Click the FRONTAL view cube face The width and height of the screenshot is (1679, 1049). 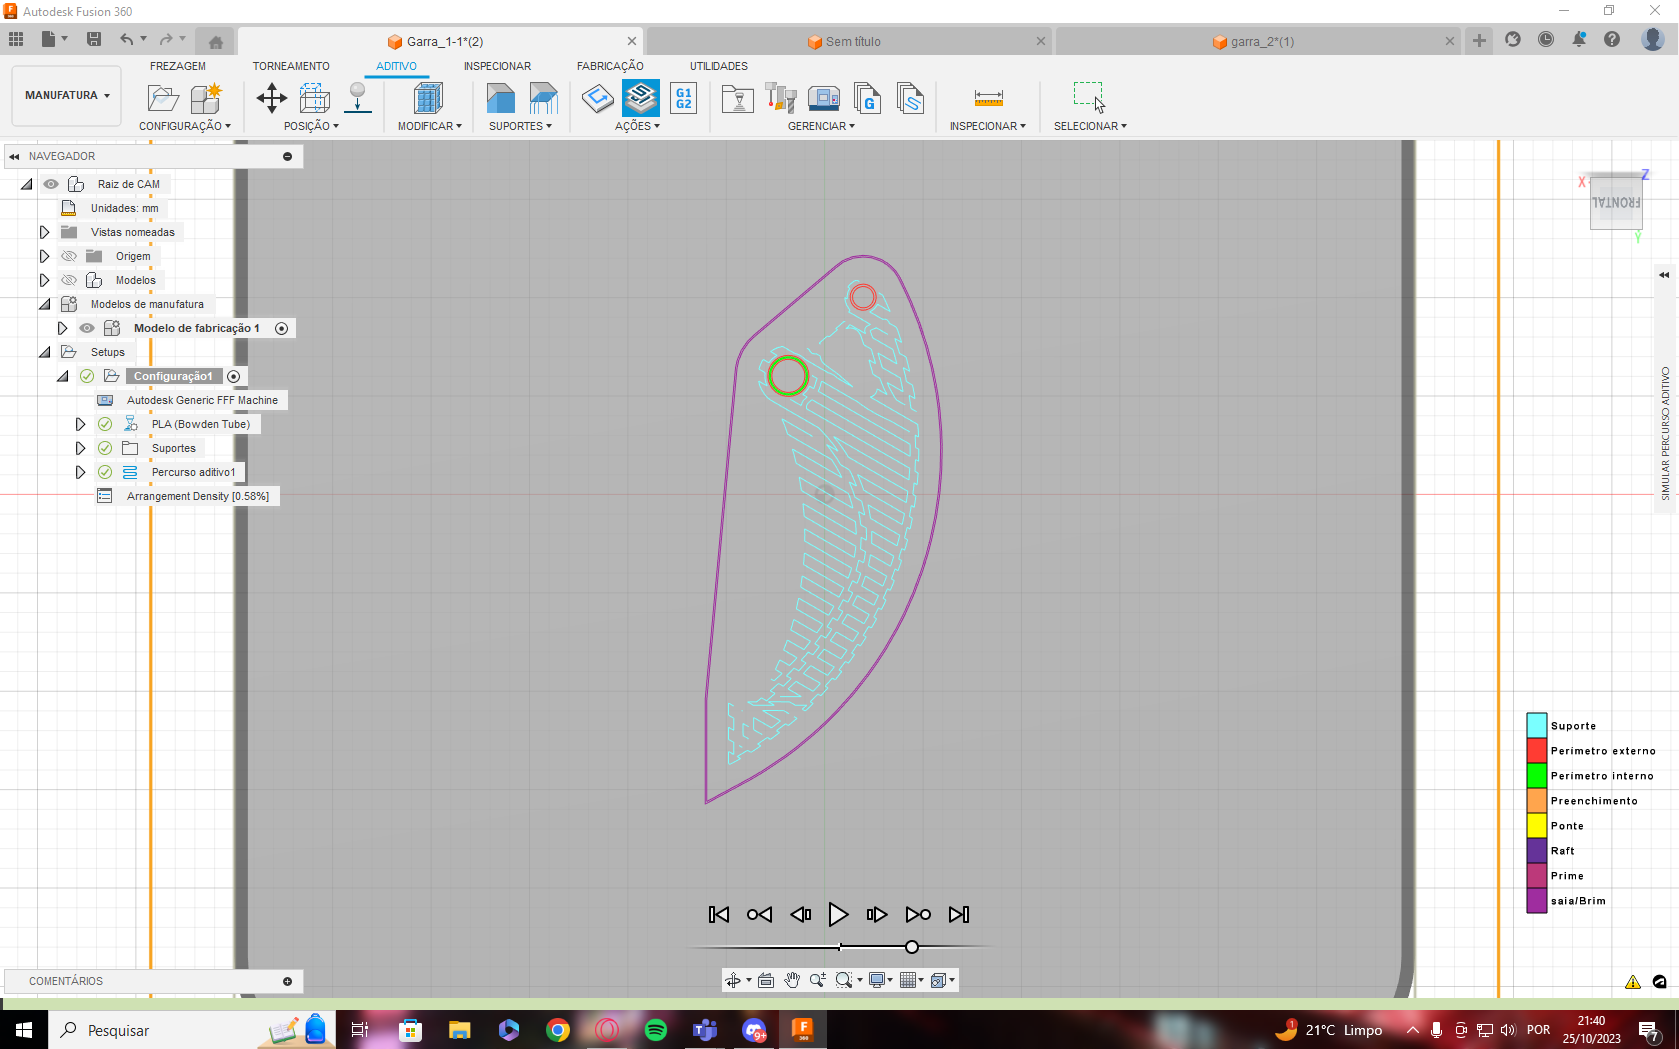(1616, 202)
